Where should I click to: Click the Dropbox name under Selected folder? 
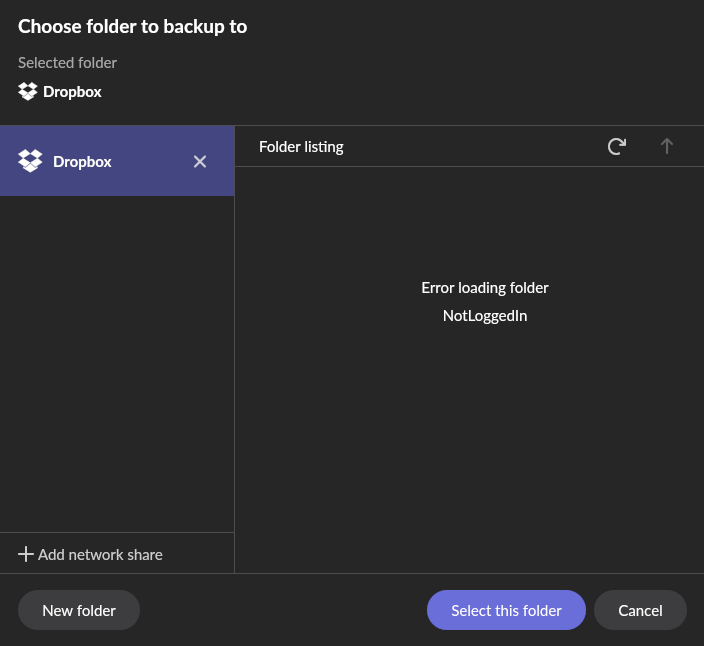(73, 92)
